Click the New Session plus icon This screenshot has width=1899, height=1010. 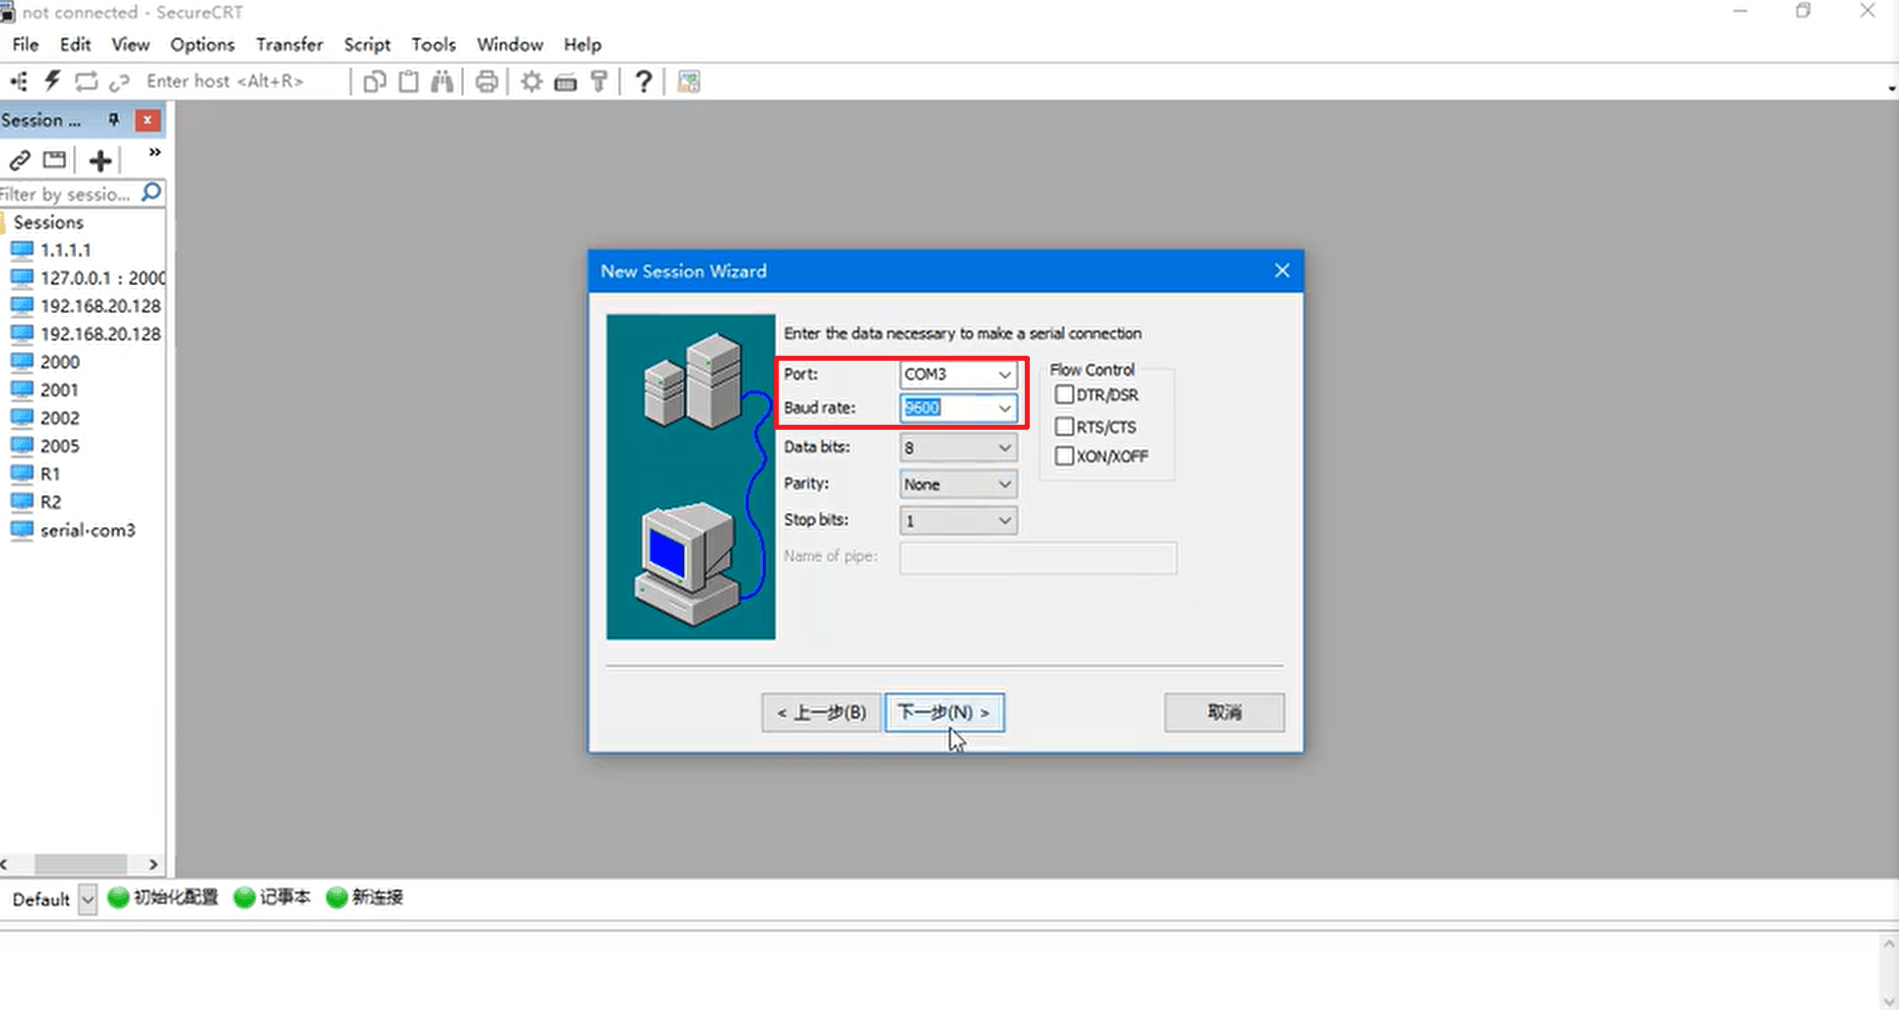[x=100, y=160]
